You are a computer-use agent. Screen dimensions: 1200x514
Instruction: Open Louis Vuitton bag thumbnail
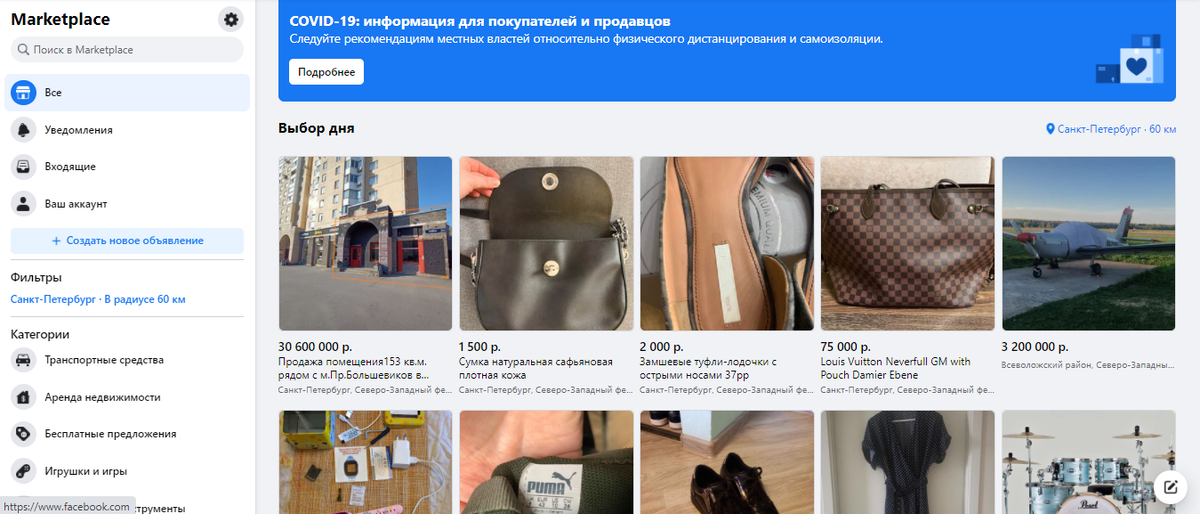[x=908, y=243]
